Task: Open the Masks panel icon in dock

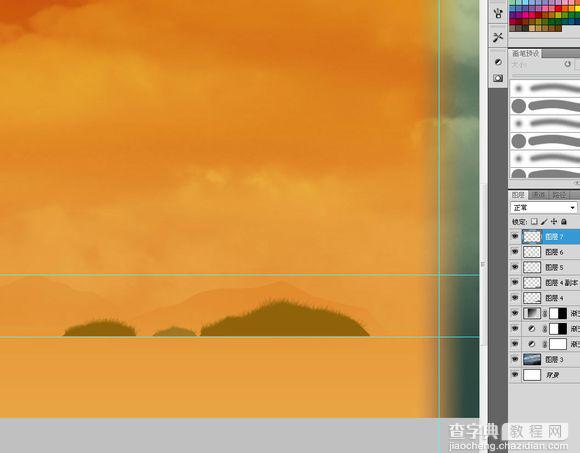Action: pos(498,78)
